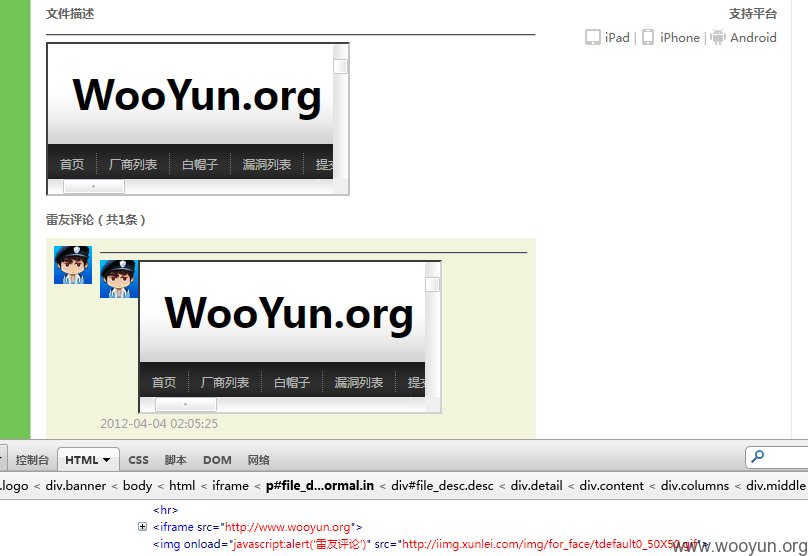Click the 雷友评论（共1条） heading
This screenshot has height=556, width=808.
click(96, 220)
